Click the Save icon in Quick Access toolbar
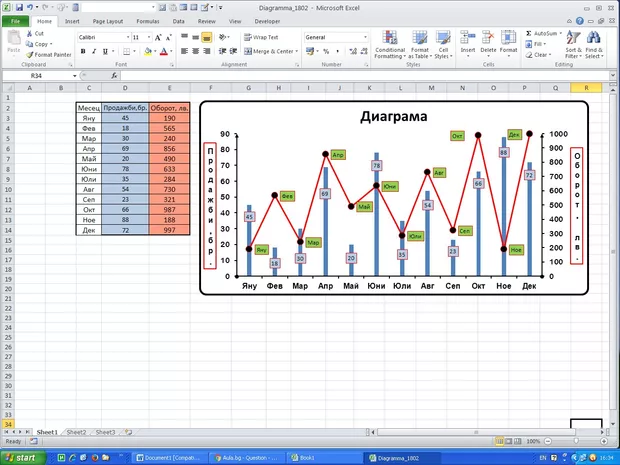Screen dimensions: 620x465 (20, 6)
